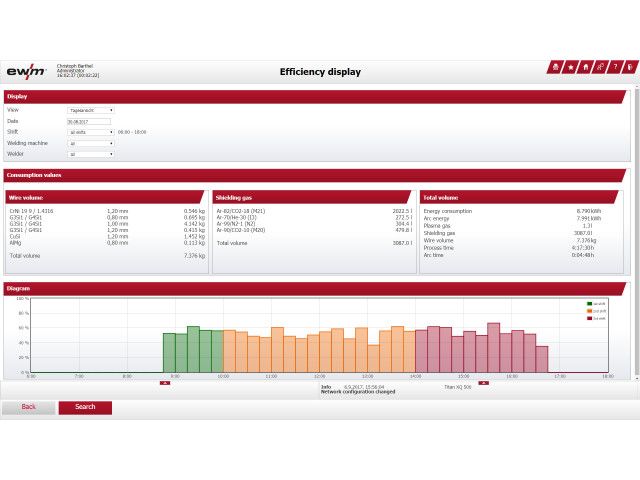Click the left red collapse arrow below the chart
Screen dimensions: 640x480
pyautogui.click(x=165, y=382)
